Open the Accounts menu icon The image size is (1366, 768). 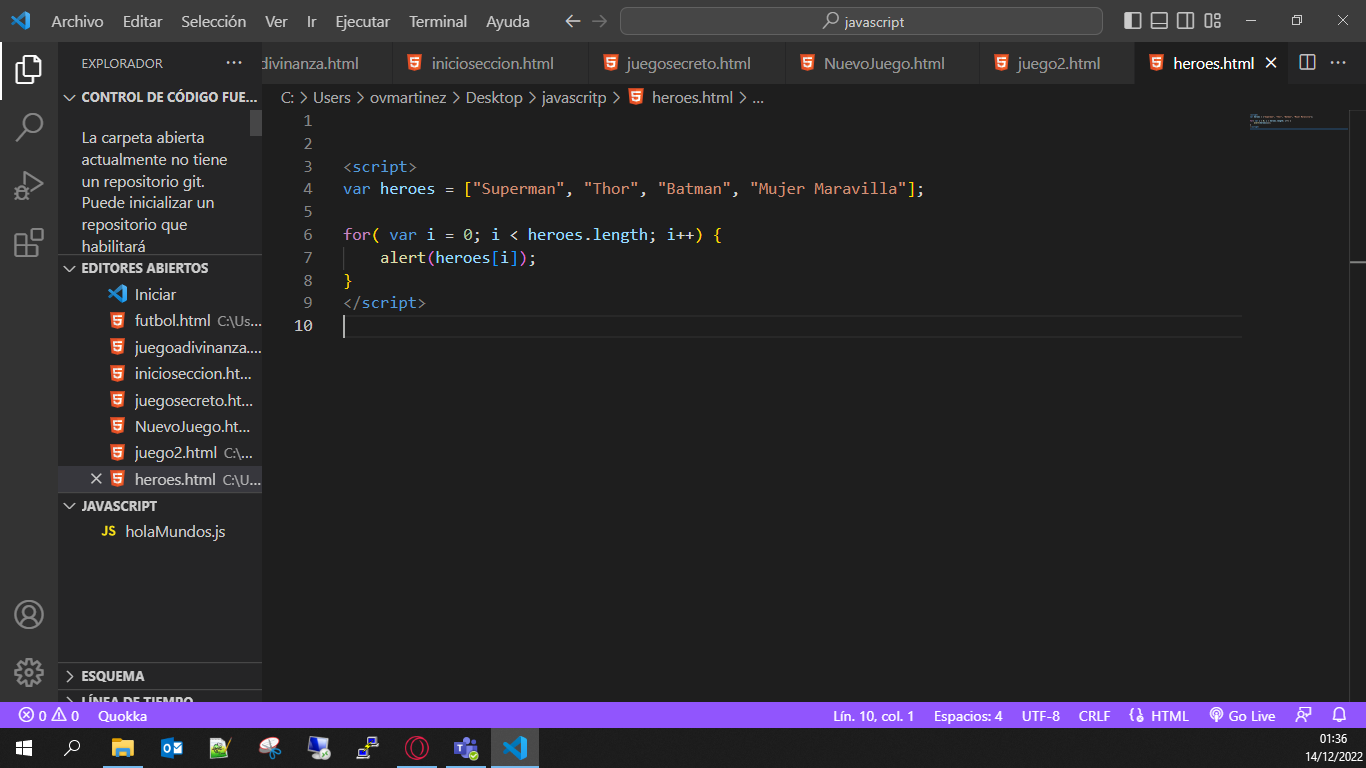pyautogui.click(x=29, y=615)
